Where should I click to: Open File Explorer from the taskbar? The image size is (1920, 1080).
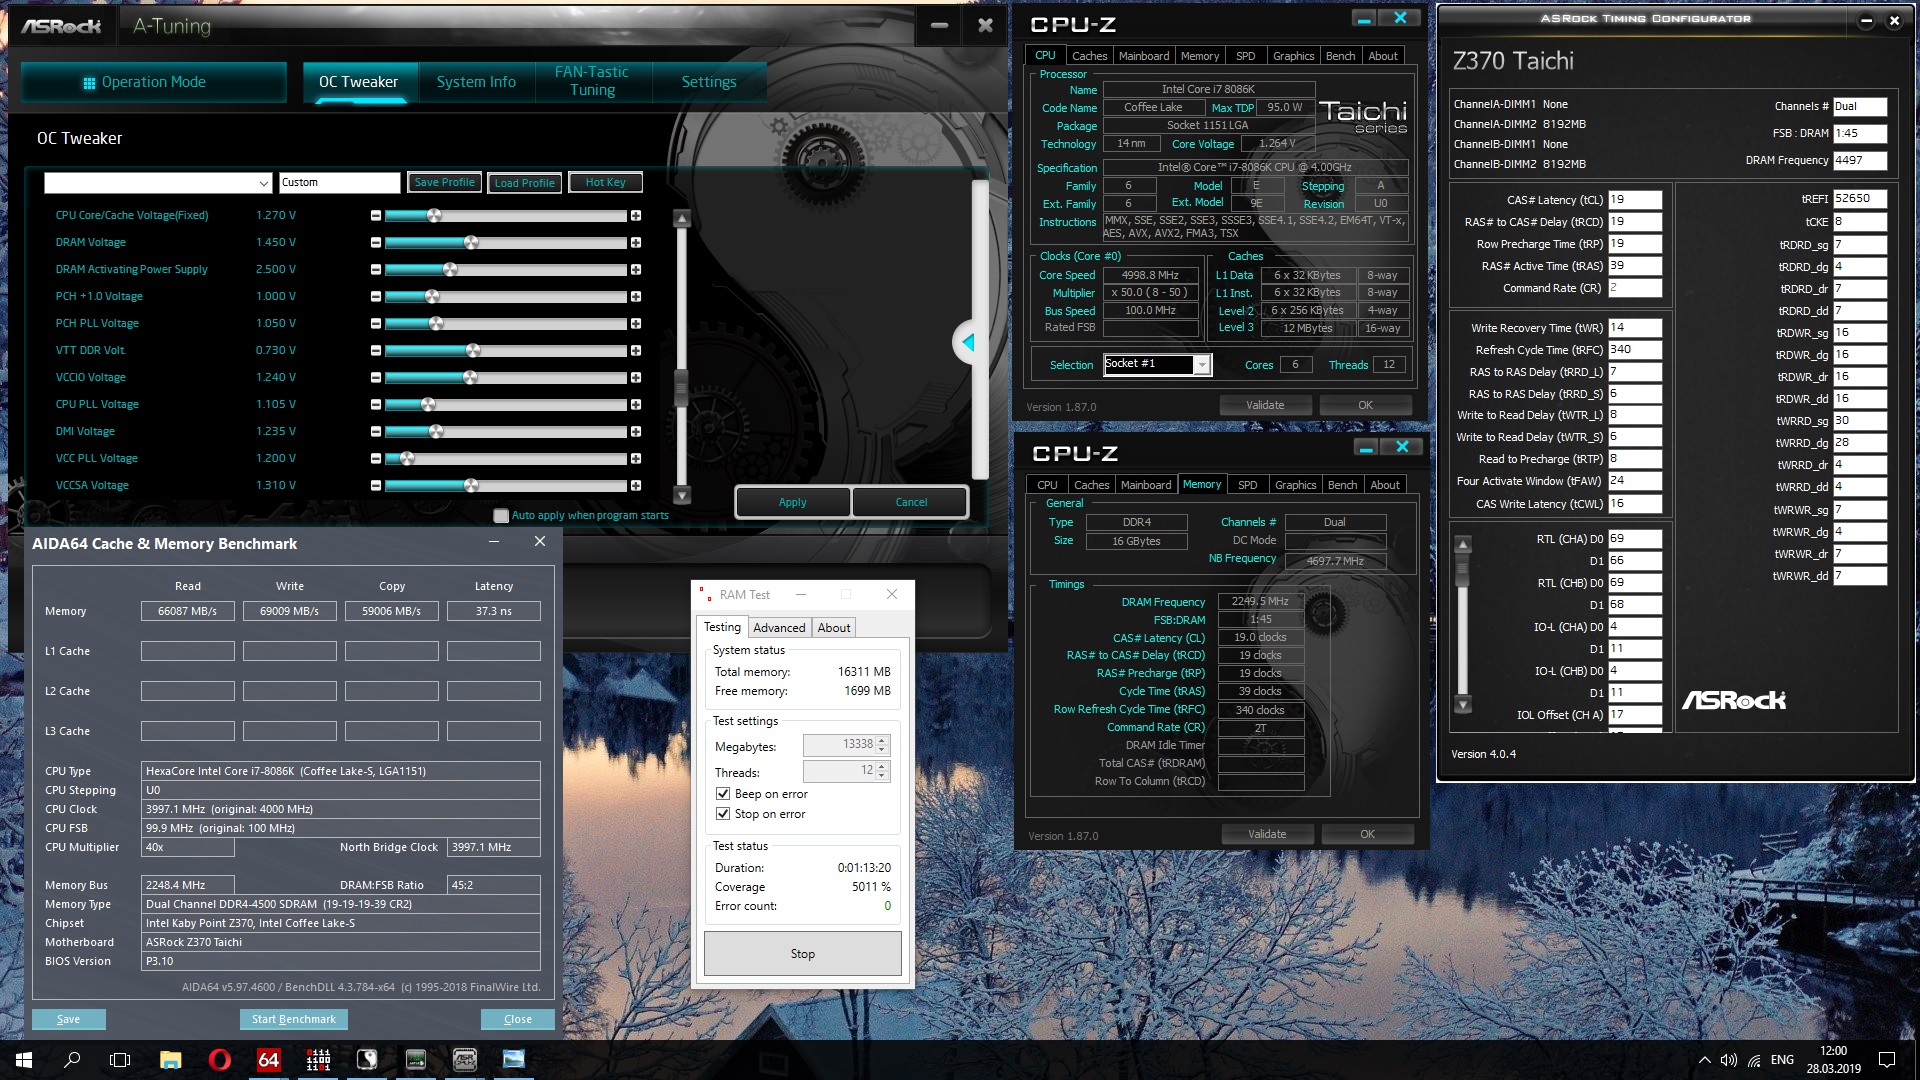pyautogui.click(x=170, y=1060)
